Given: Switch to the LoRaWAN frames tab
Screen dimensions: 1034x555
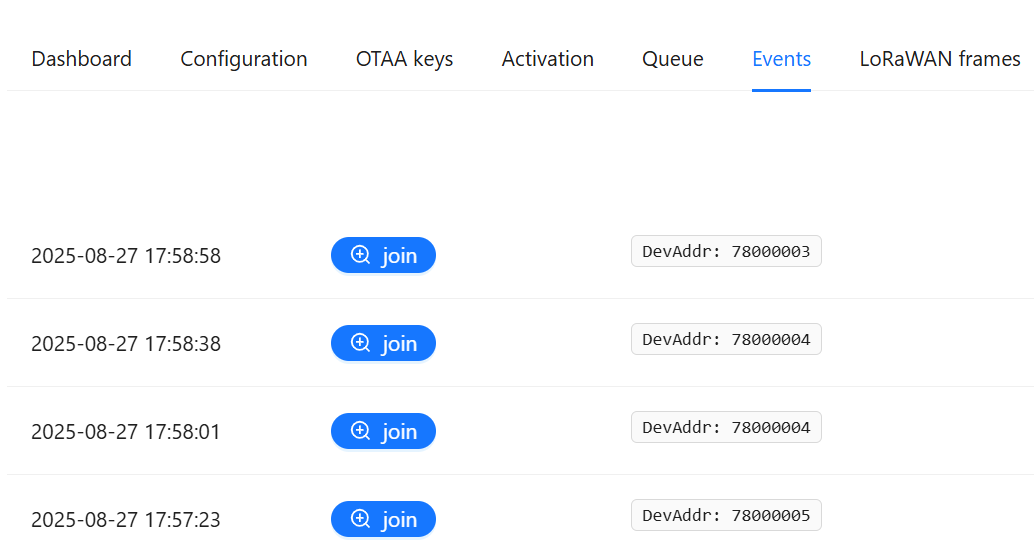Looking at the screenshot, I should coord(939,59).
